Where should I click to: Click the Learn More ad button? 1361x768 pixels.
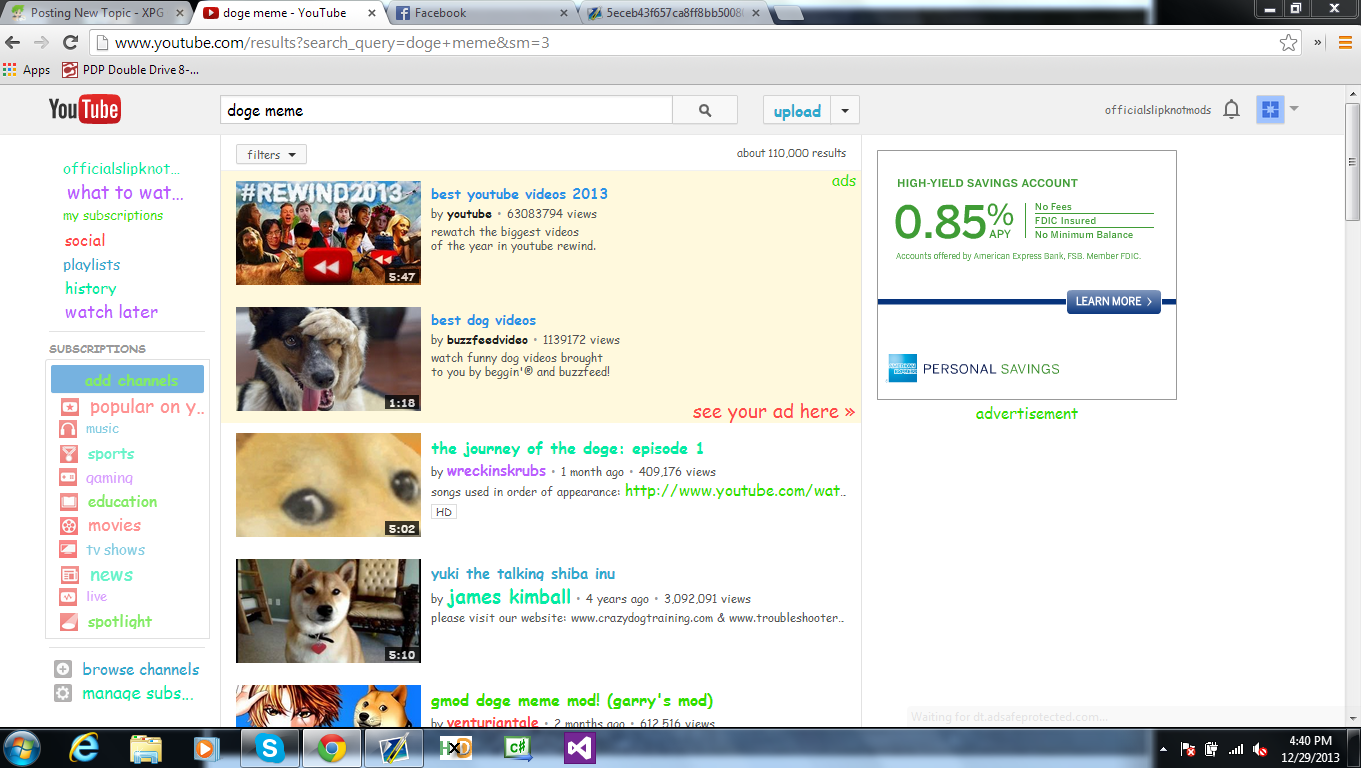(x=1113, y=301)
